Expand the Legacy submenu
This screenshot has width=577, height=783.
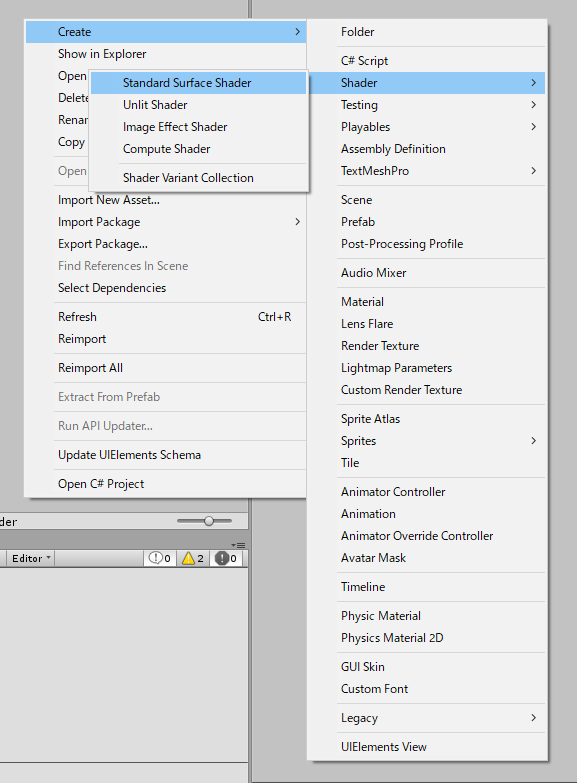[427, 717]
